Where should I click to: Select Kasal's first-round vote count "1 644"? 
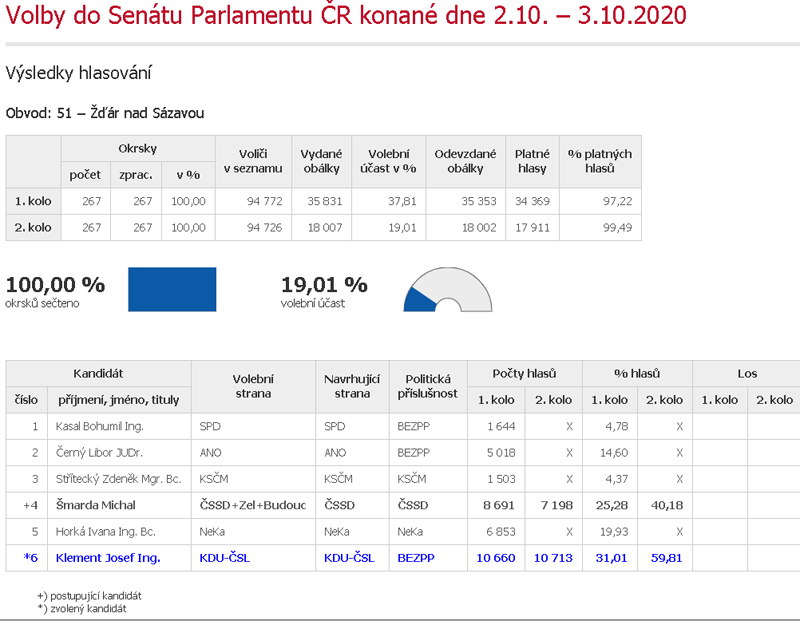point(501,426)
